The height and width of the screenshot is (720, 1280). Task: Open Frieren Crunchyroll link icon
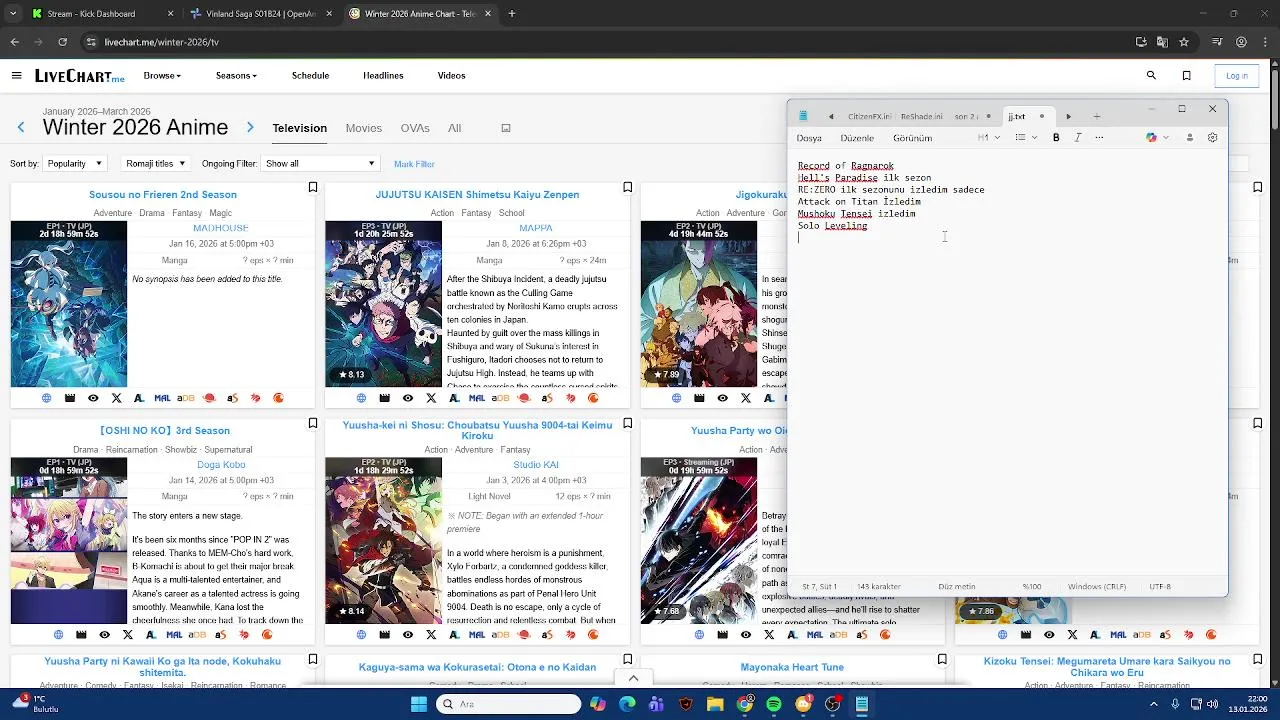278,398
